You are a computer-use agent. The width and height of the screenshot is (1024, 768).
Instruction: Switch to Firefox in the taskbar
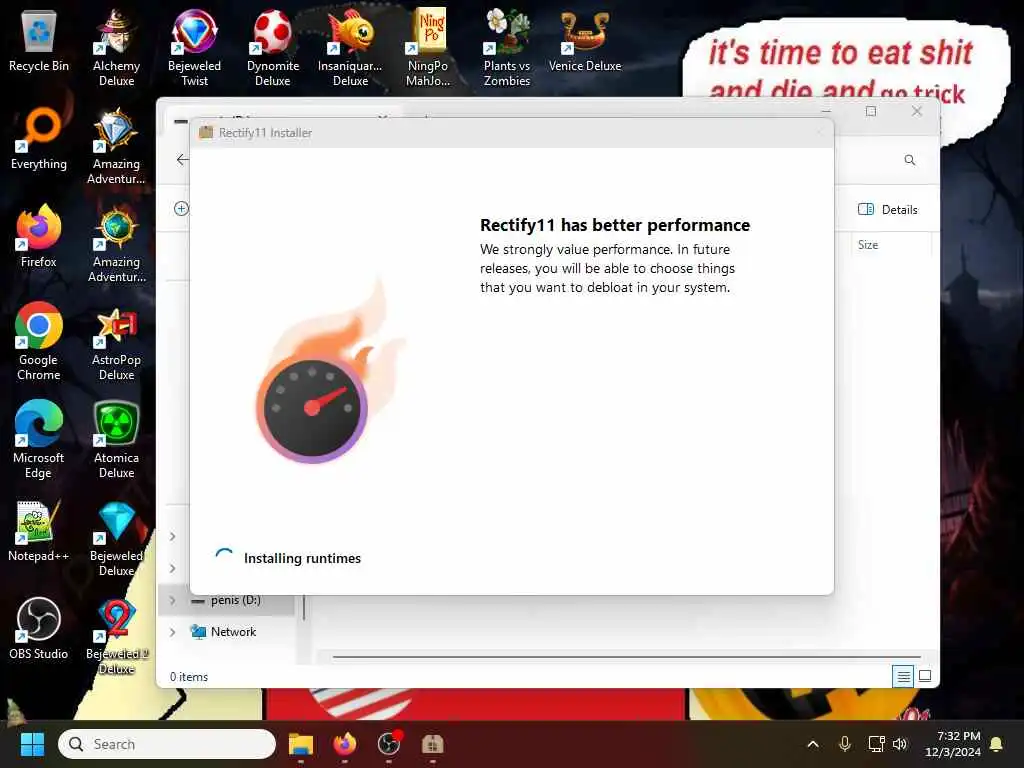[x=344, y=744]
